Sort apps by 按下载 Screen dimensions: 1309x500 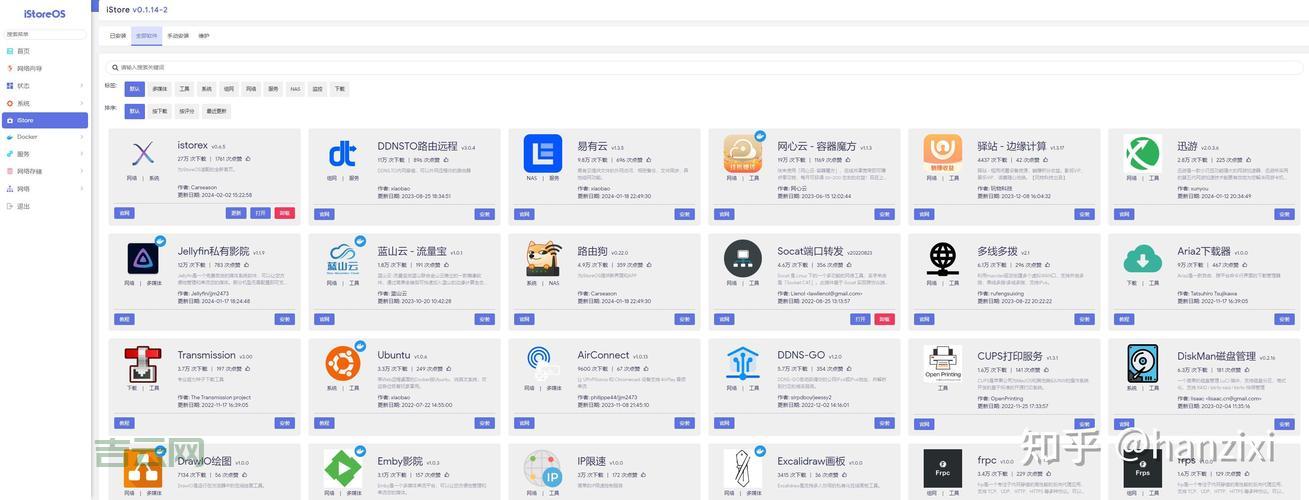(x=160, y=111)
